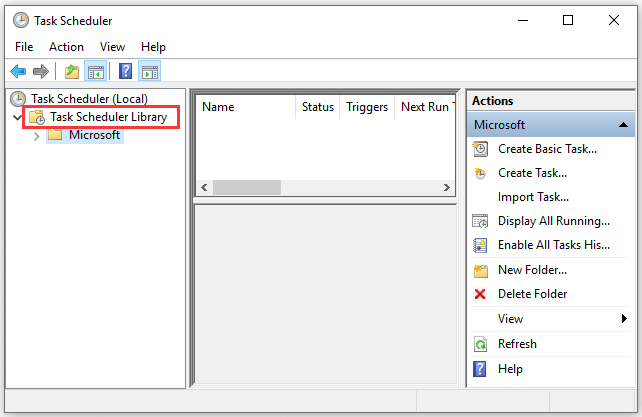Click the Forward arrow toolbar icon
The width and height of the screenshot is (642, 417).
tap(41, 72)
